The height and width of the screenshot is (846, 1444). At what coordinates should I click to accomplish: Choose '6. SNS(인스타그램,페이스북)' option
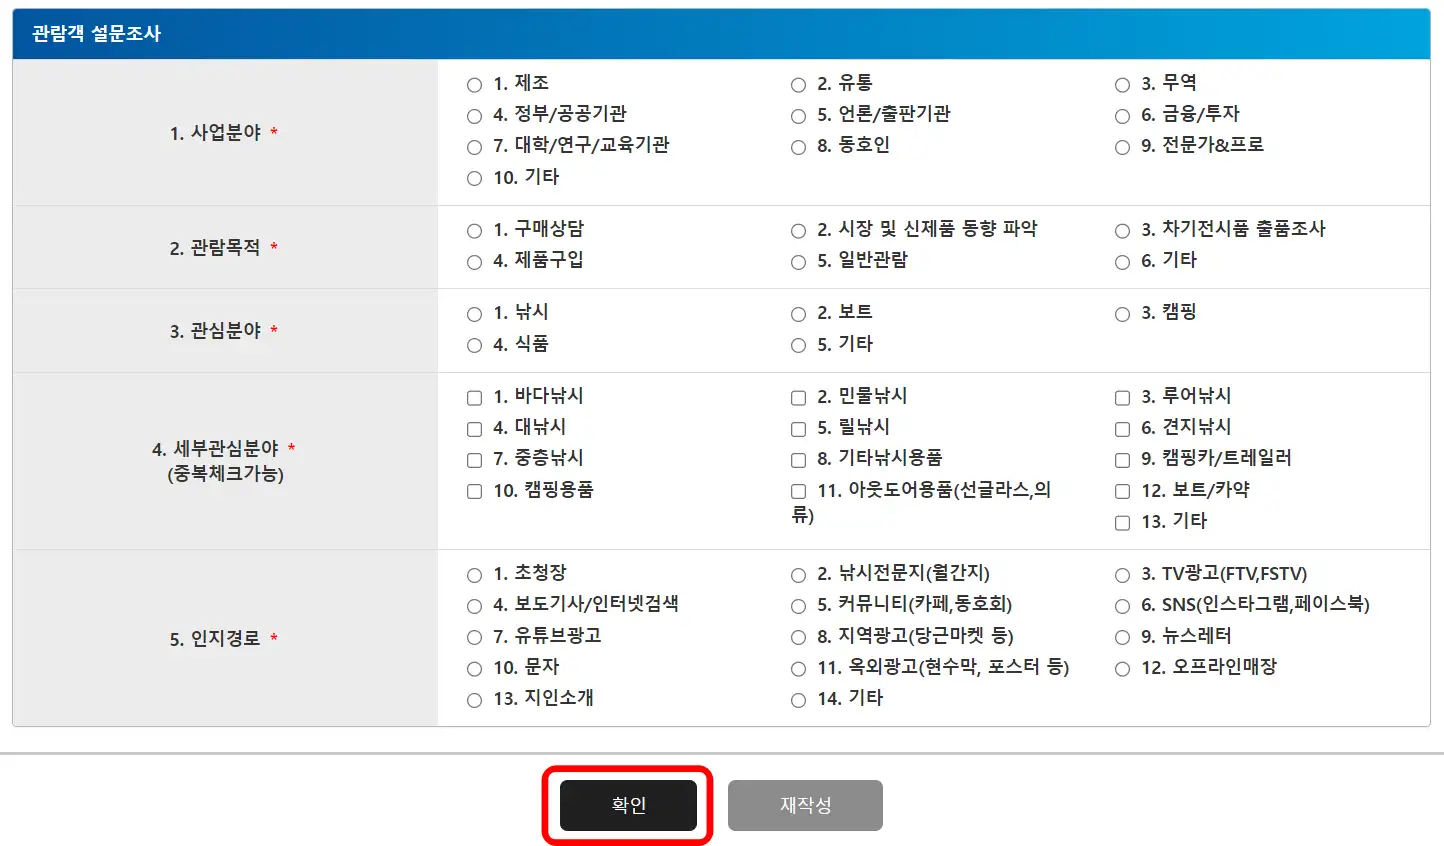coord(1121,604)
